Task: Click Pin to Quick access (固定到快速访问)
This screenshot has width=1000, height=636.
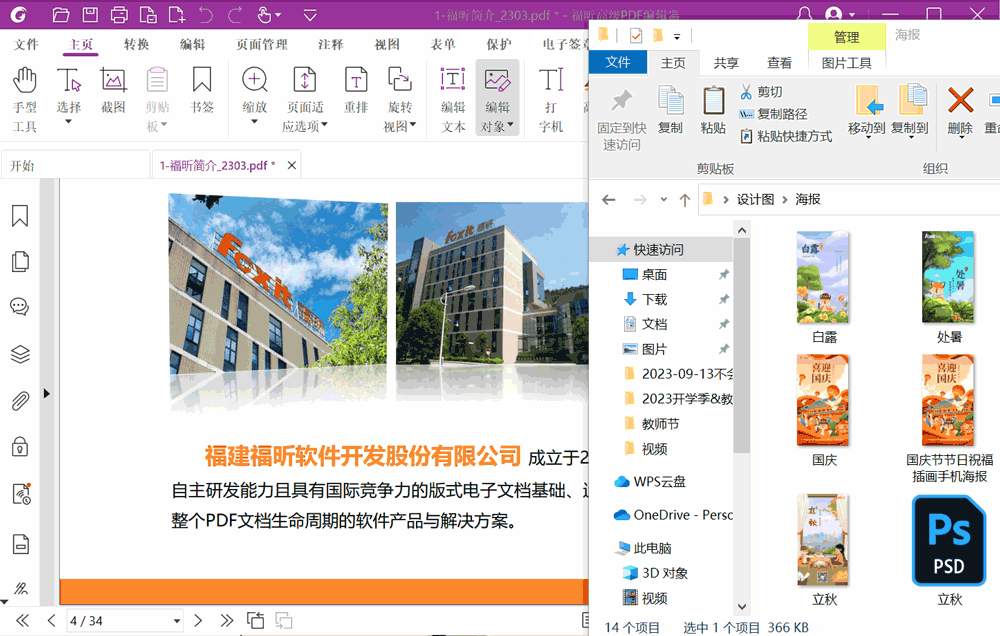Action: pos(622,119)
